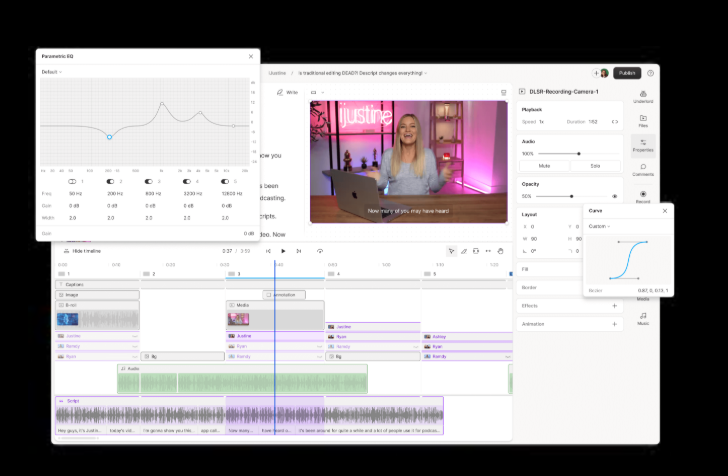Viewport: 728px width, 476px height.
Task: Toggle EQ band 2 switch
Action: coord(110,182)
